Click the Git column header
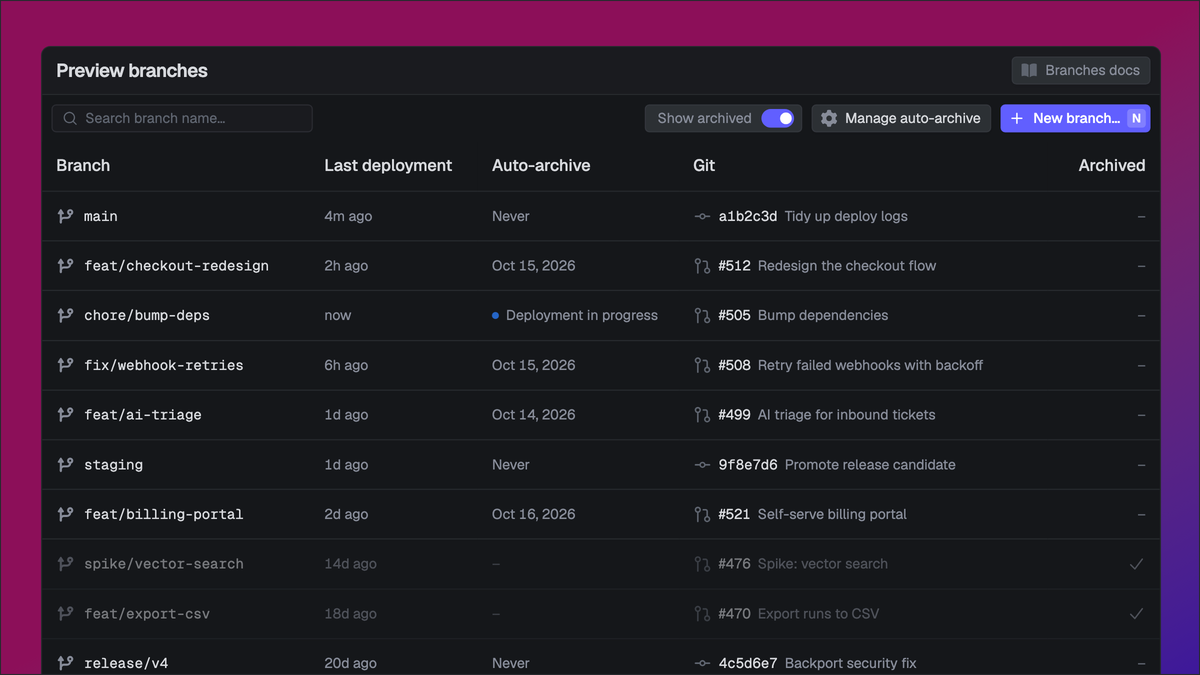The image size is (1200, 675). click(x=704, y=165)
